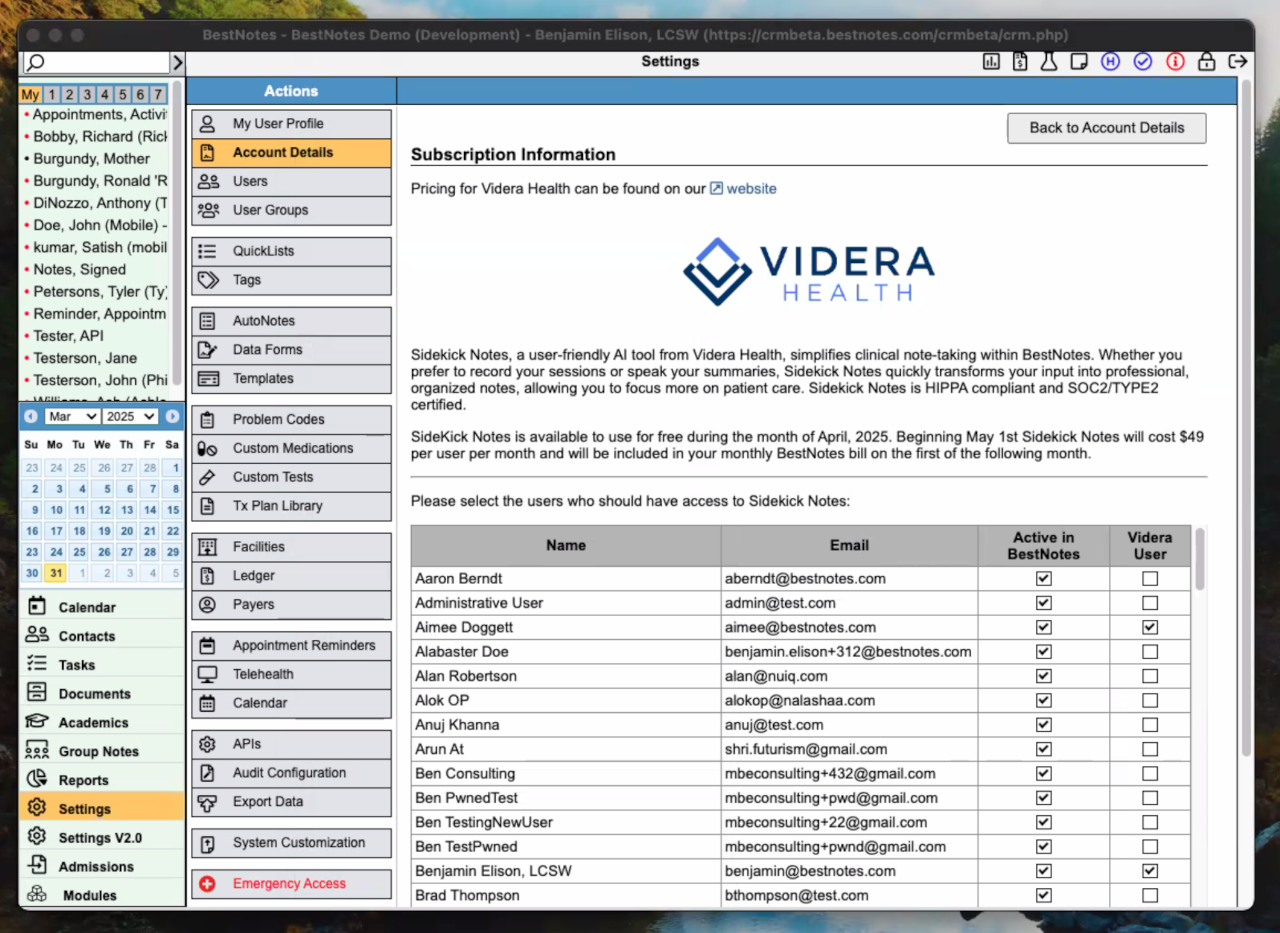Open Calendar in the left navigation
The height and width of the screenshot is (933, 1280).
coord(102,607)
